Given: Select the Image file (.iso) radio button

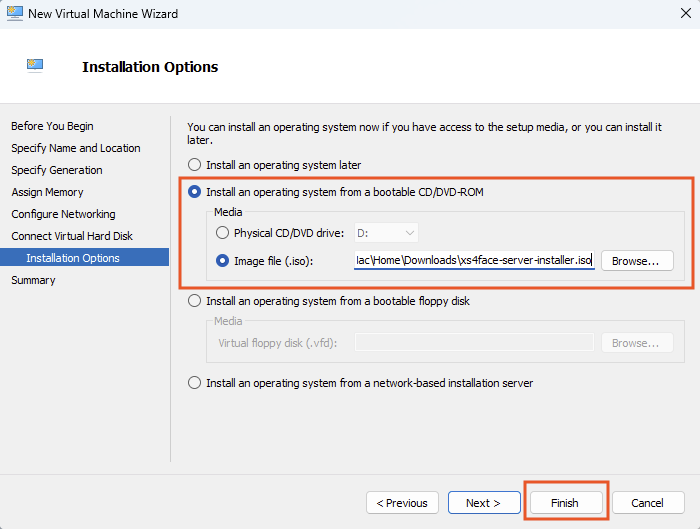Looking at the screenshot, I should pos(222,261).
